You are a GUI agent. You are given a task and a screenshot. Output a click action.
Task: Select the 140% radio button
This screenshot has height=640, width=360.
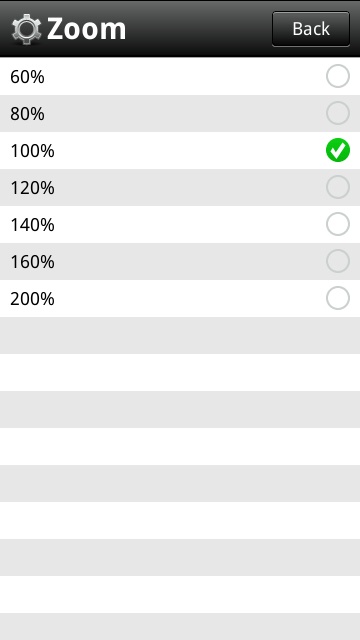point(338,224)
